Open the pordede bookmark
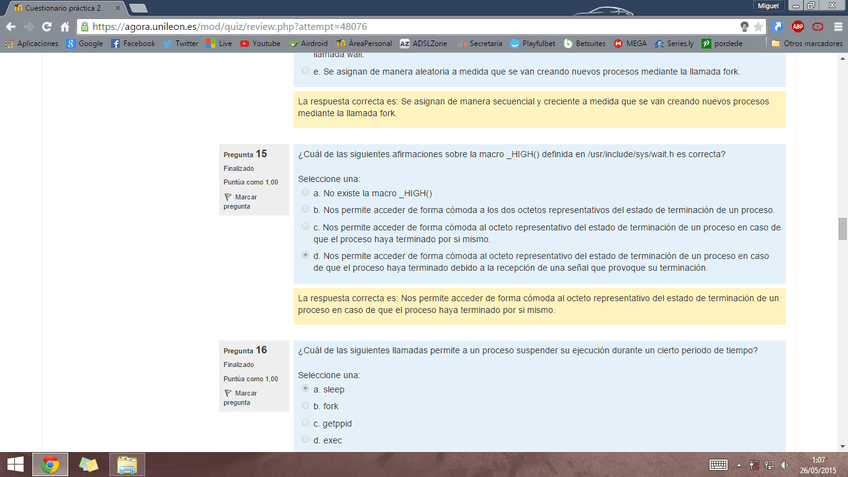Screen dimensions: 848x477 (x=722, y=43)
